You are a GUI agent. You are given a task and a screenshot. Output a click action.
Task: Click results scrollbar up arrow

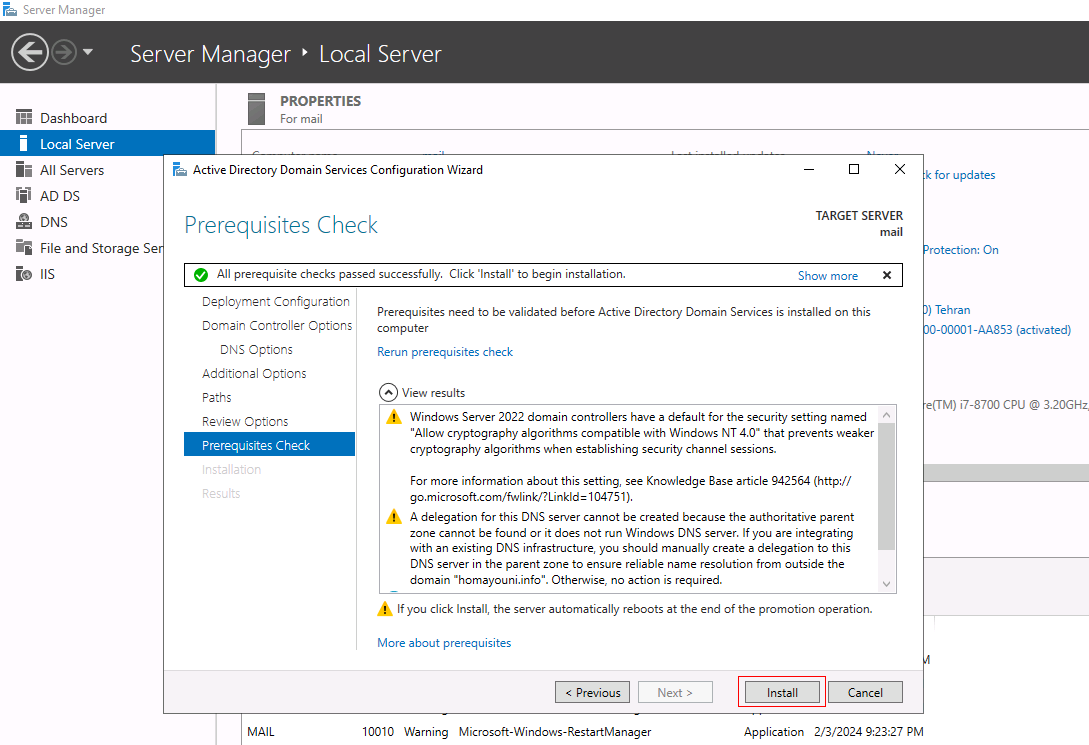pos(886,415)
